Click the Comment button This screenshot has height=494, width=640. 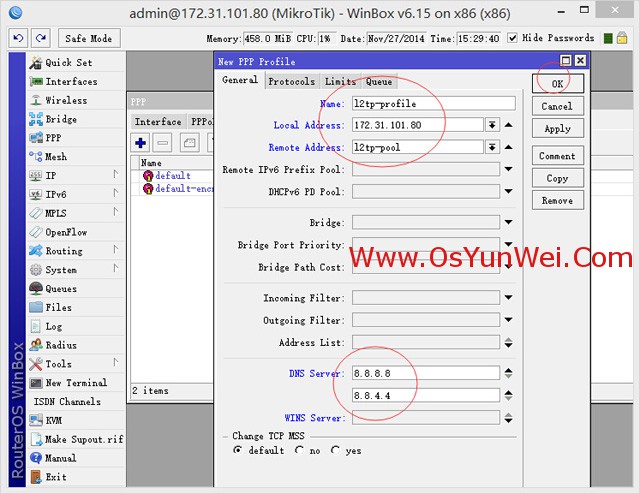click(x=558, y=156)
